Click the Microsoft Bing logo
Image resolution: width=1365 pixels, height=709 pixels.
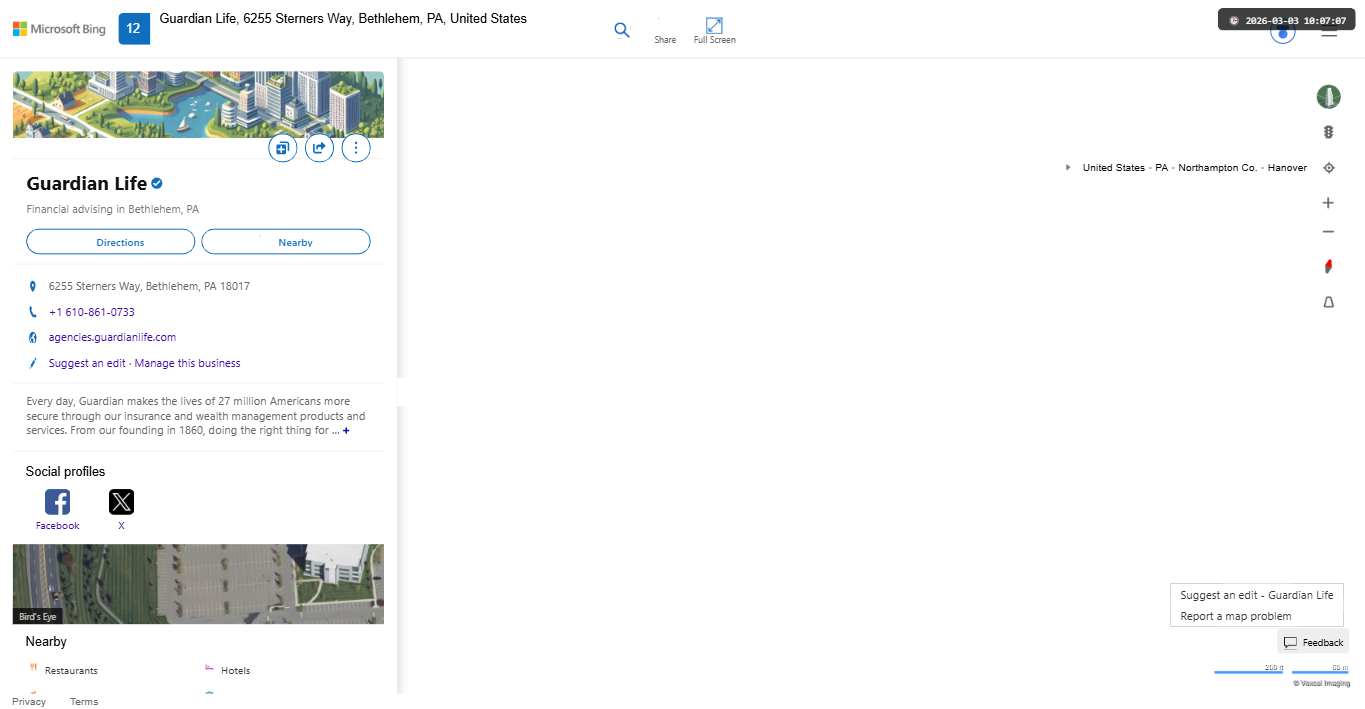59,29
